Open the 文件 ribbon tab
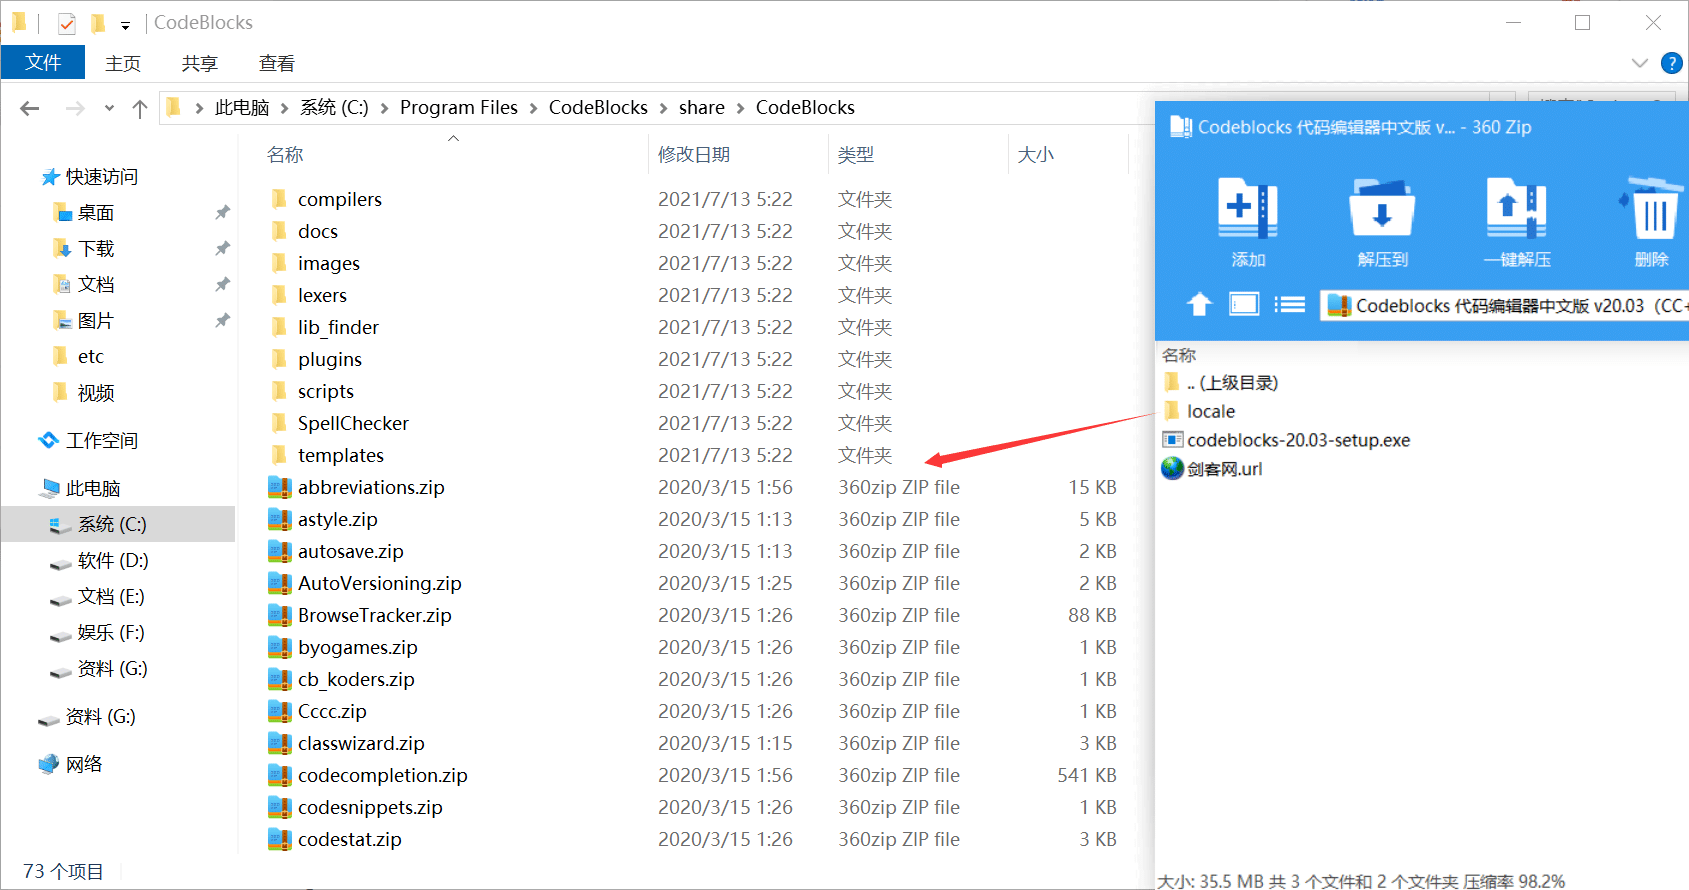 click(43, 62)
